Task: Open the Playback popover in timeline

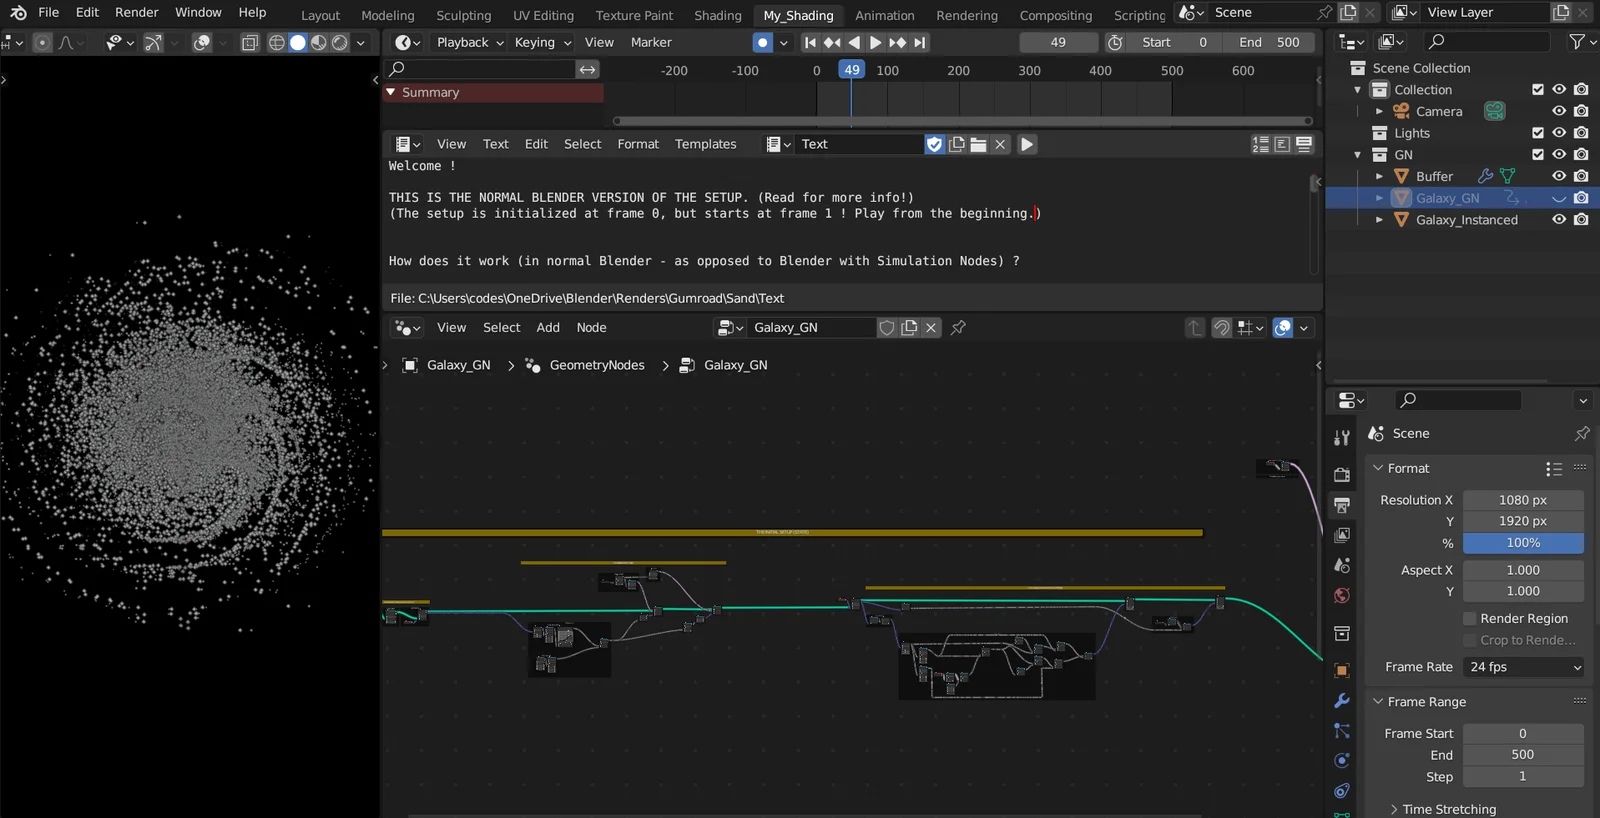Action: [469, 42]
